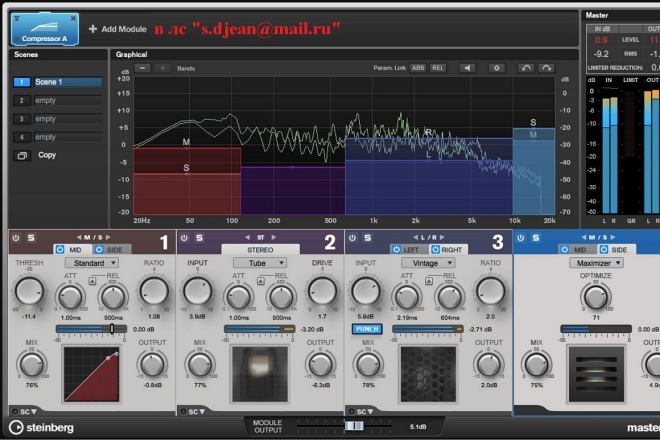Click the RATIO knob in band 3
This screenshot has width=660, height=440.
490,291
